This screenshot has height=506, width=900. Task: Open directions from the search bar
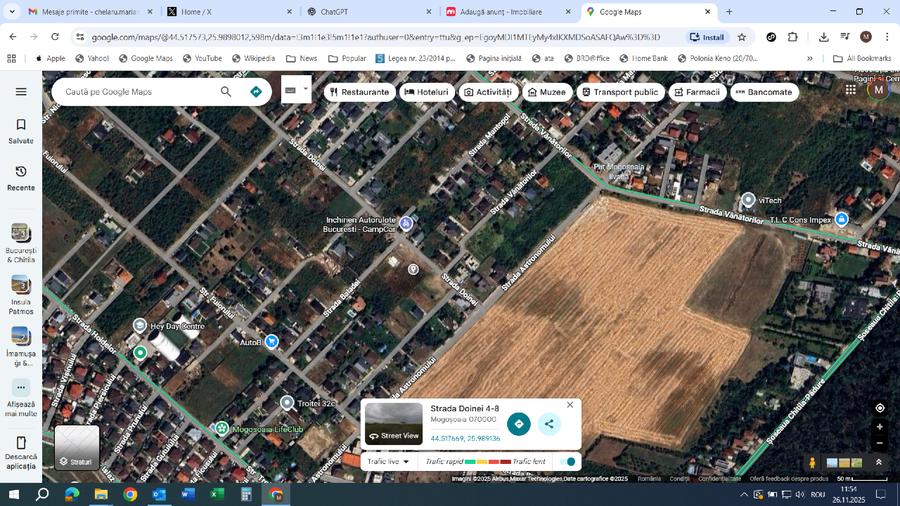point(256,91)
